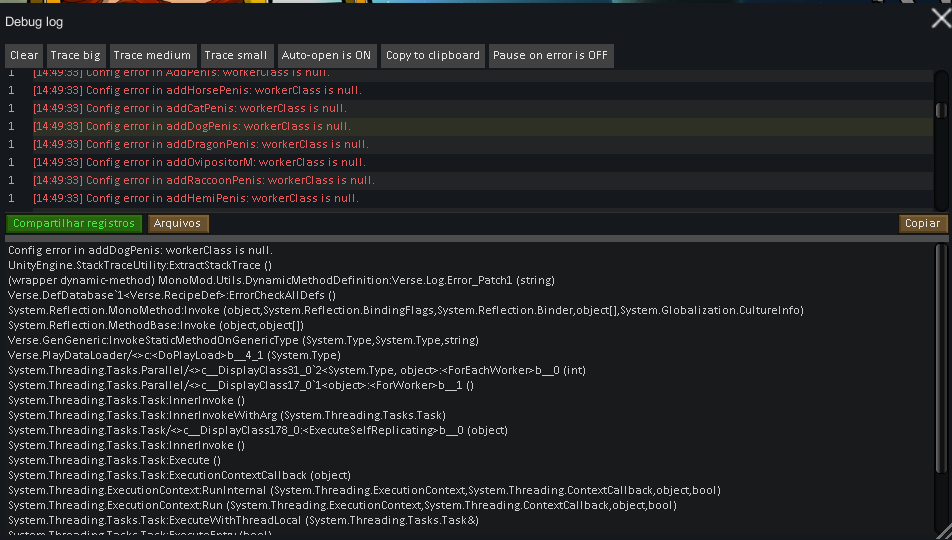This screenshot has width=952, height=540.
Task: Select addRaccoonPenis config error entry
Action: [x=469, y=180]
